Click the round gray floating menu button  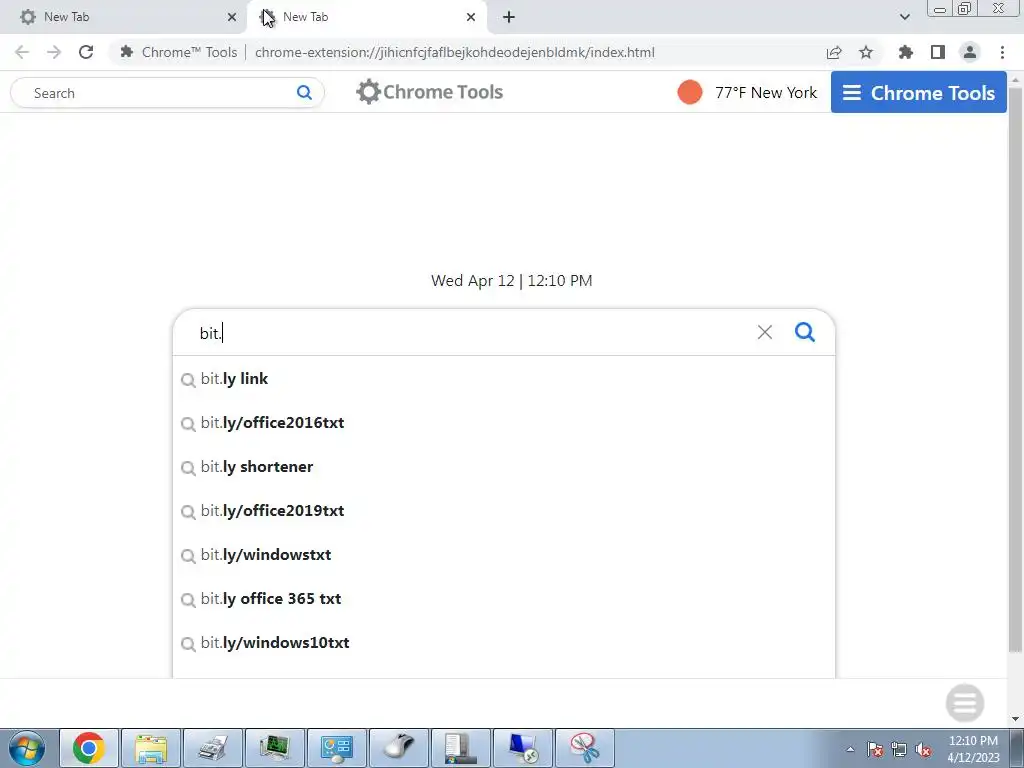[x=965, y=703]
